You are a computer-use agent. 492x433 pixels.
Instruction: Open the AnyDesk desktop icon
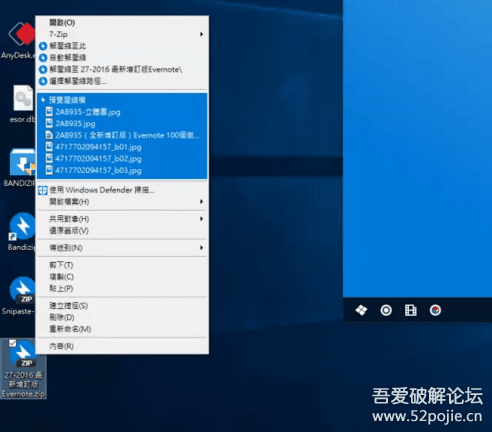21,34
